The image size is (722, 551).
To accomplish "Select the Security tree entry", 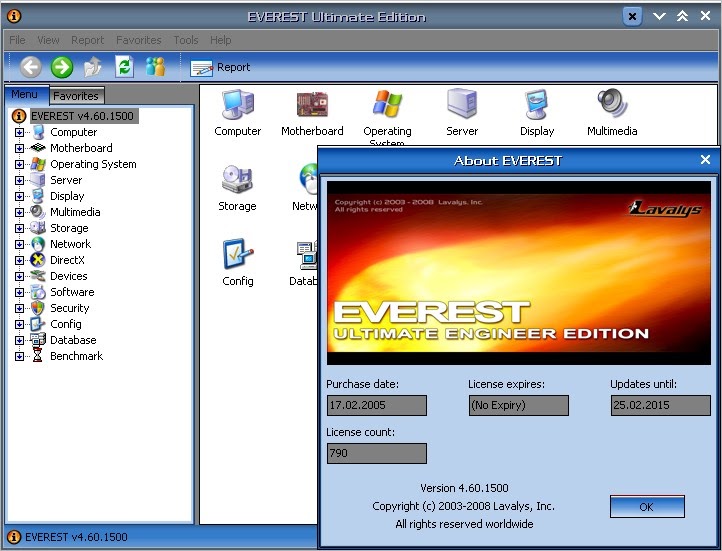I will (70, 308).
